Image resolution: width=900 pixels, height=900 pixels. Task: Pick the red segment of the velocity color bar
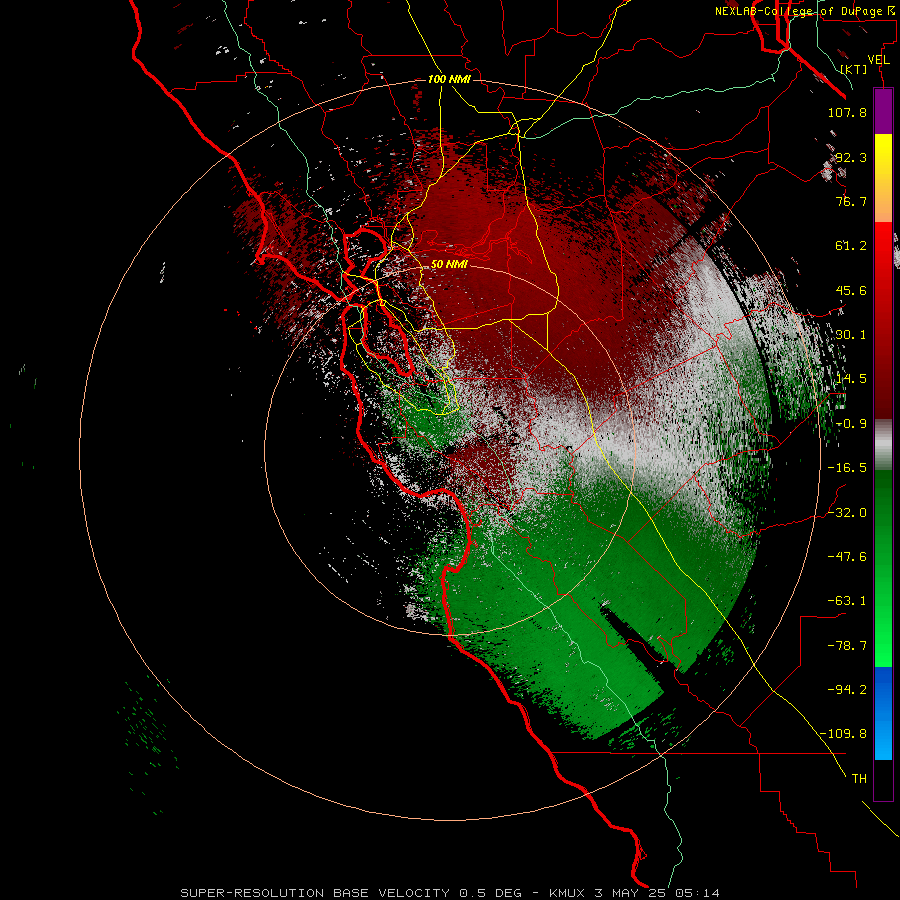(x=883, y=320)
